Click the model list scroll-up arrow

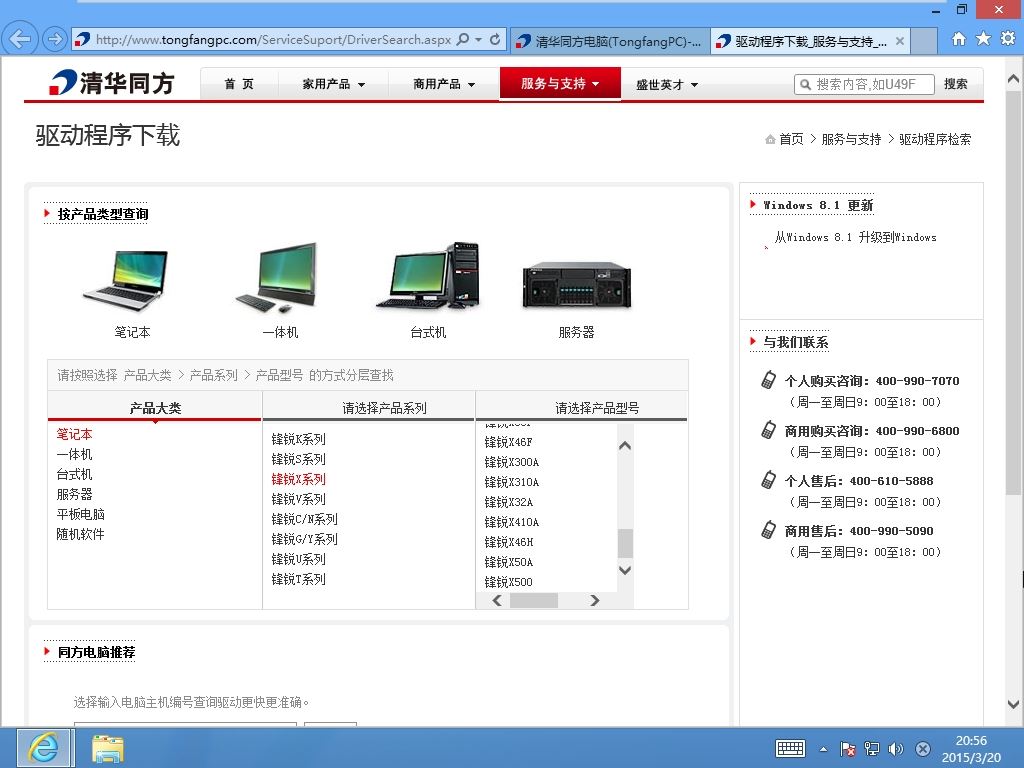click(x=625, y=445)
